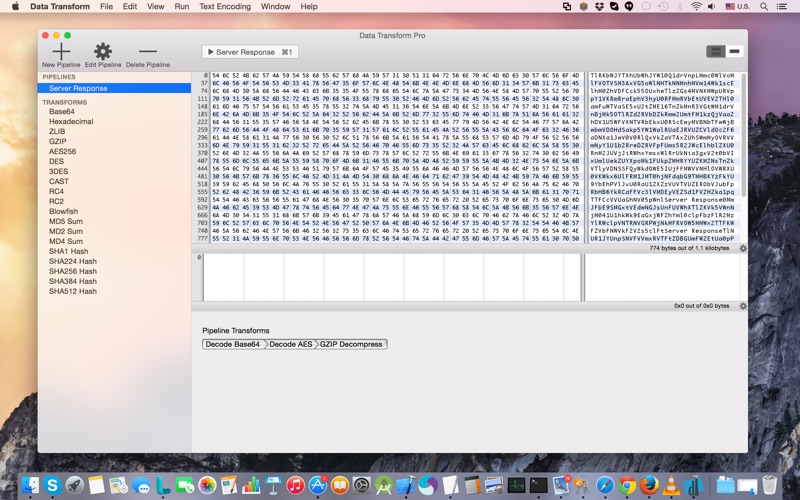Select the CAST transform
Viewport: 800px width, 500px height.
point(59,181)
